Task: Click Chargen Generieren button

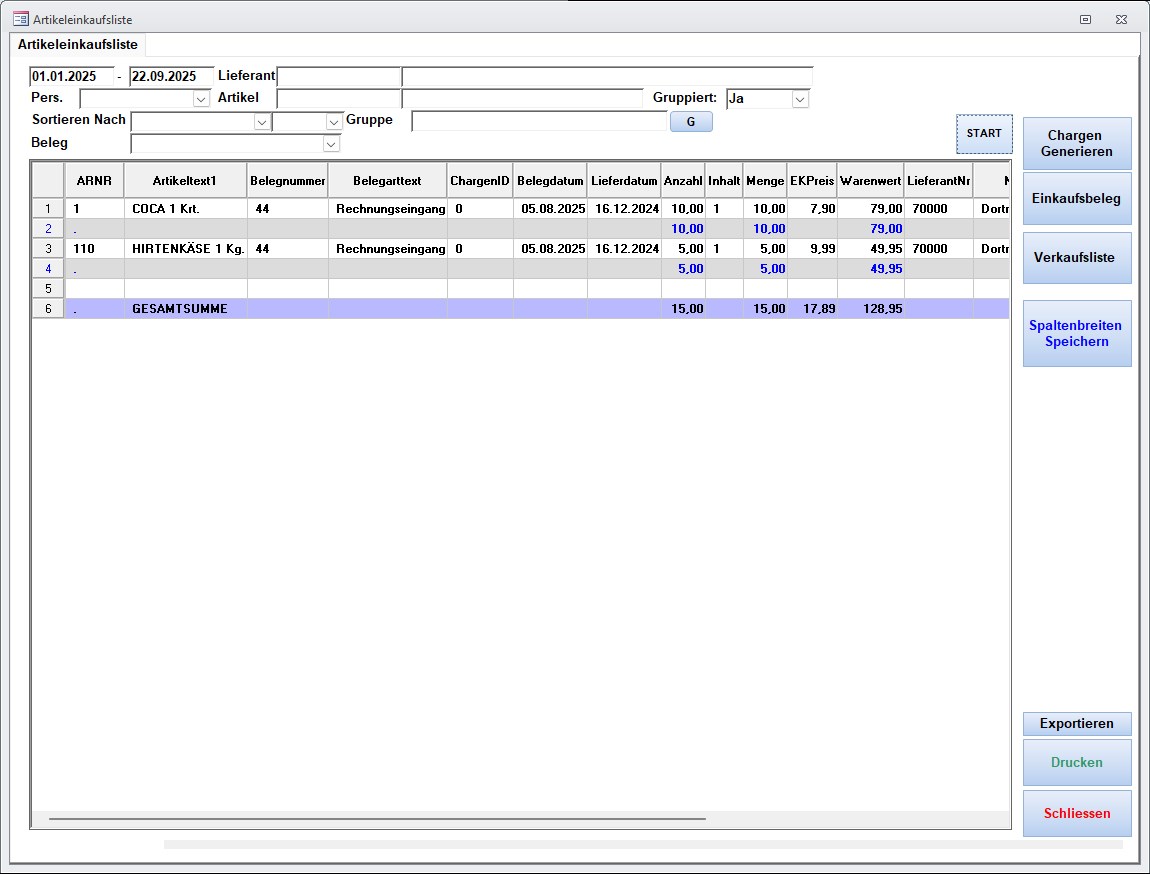Action: click(x=1077, y=143)
